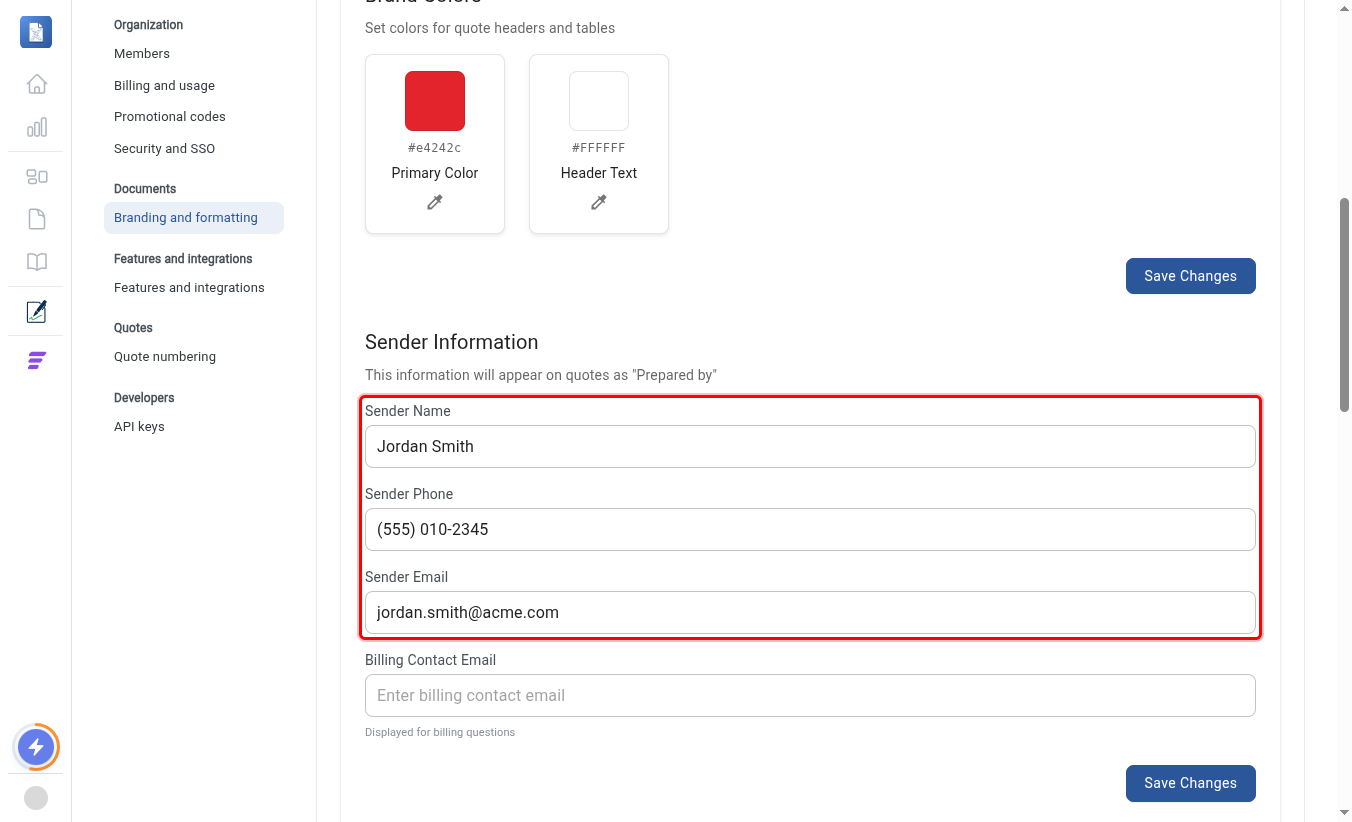Open the dashboard layout blocks icon
Image resolution: width=1352 pixels, height=822 pixels.
tap(36, 177)
